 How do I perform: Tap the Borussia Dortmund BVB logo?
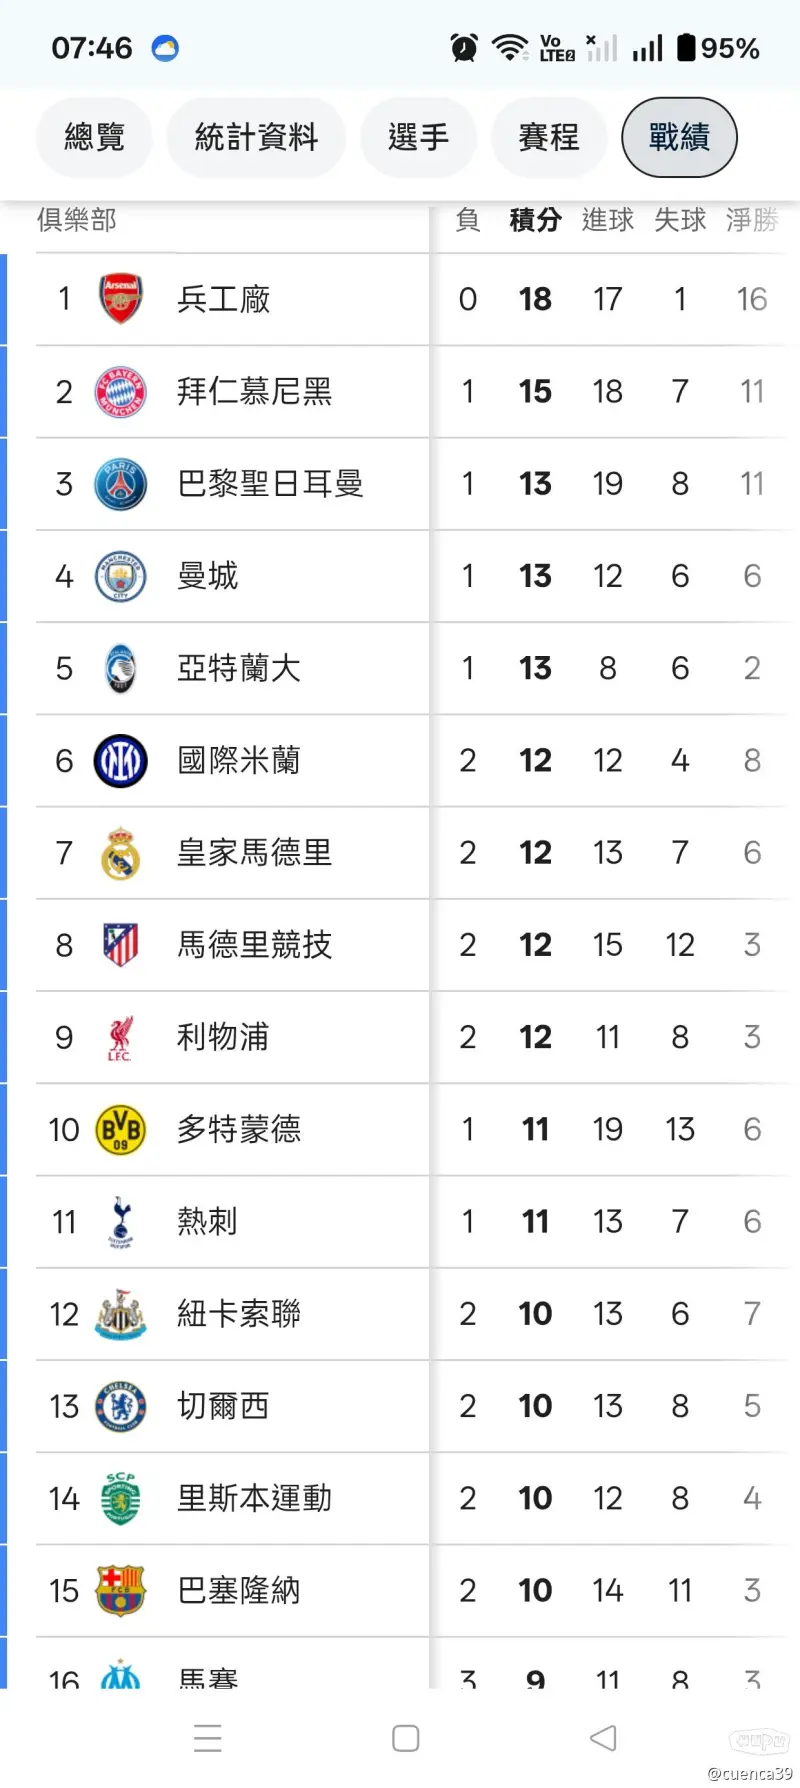point(120,1130)
